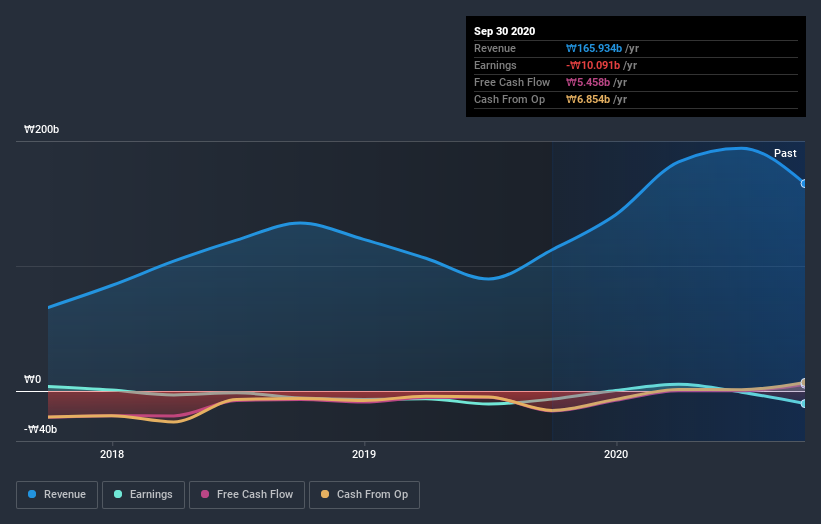Click the Cash From Op label in tooltip
Image resolution: width=821 pixels, height=524 pixels.
[509, 99]
